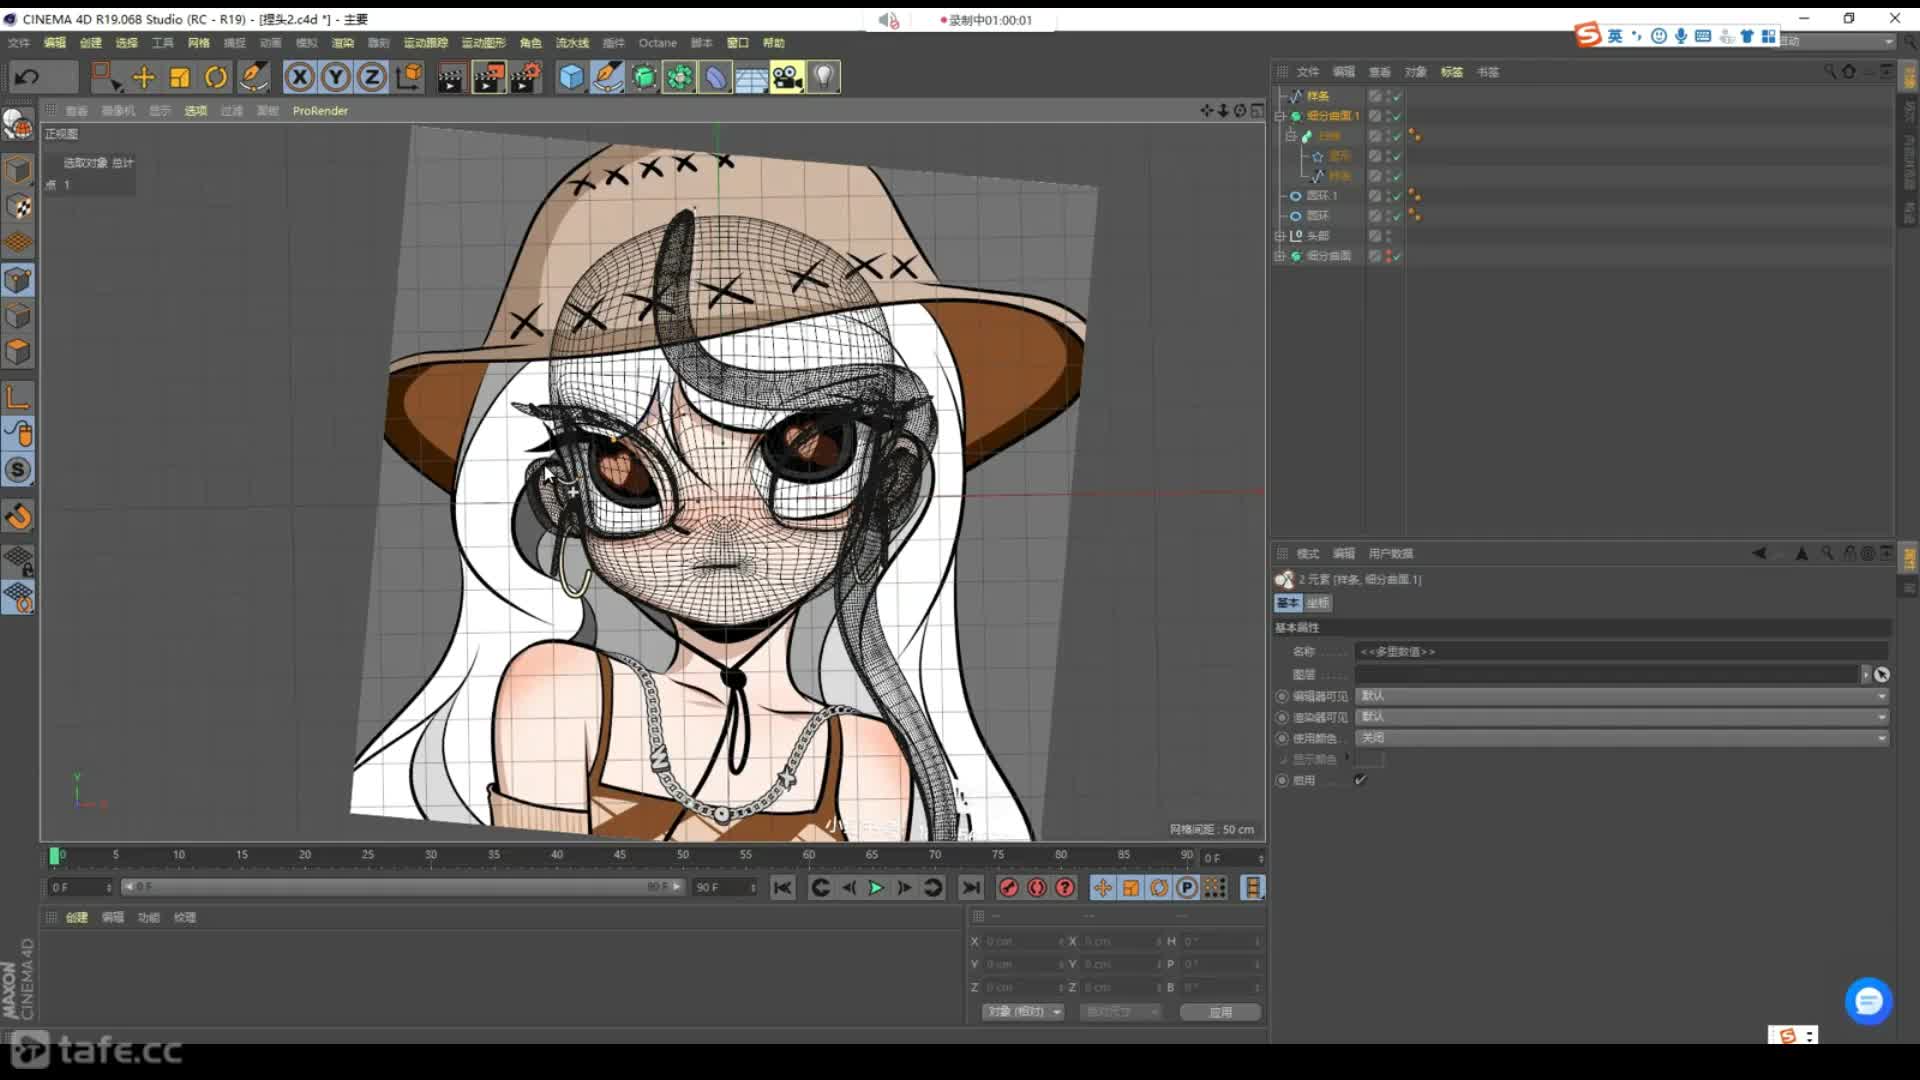This screenshot has height=1080, width=1920.
Task: Open the ProRender viewport menu
Action: click(x=320, y=111)
